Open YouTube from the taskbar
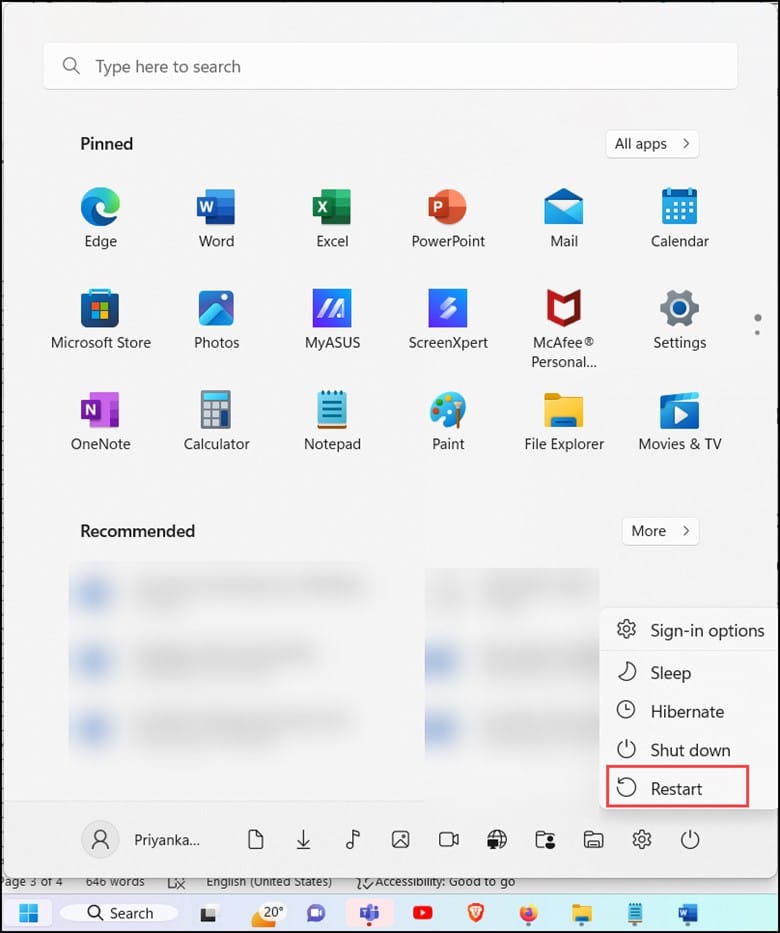This screenshot has height=933, width=780. [422, 913]
